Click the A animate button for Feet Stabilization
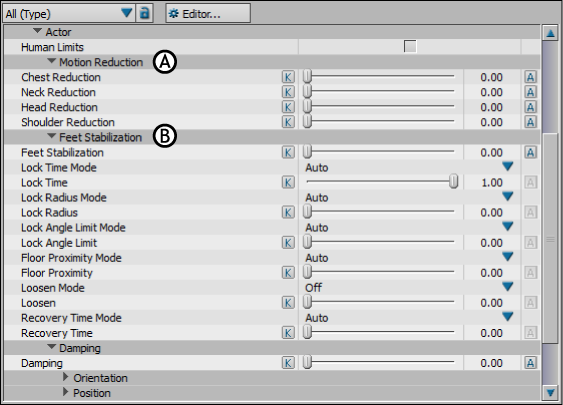The height and width of the screenshot is (405, 563). tap(530, 153)
